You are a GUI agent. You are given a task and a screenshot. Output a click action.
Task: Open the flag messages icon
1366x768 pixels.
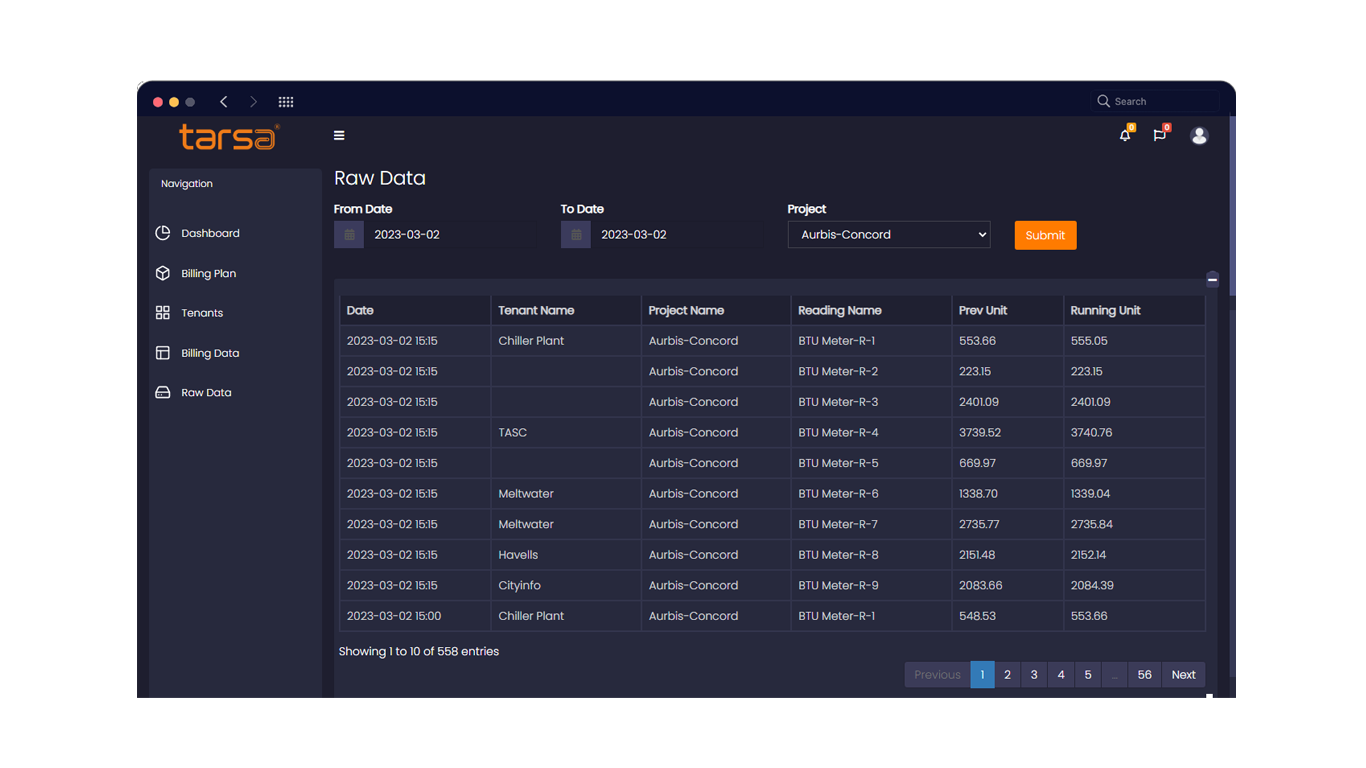[1159, 135]
